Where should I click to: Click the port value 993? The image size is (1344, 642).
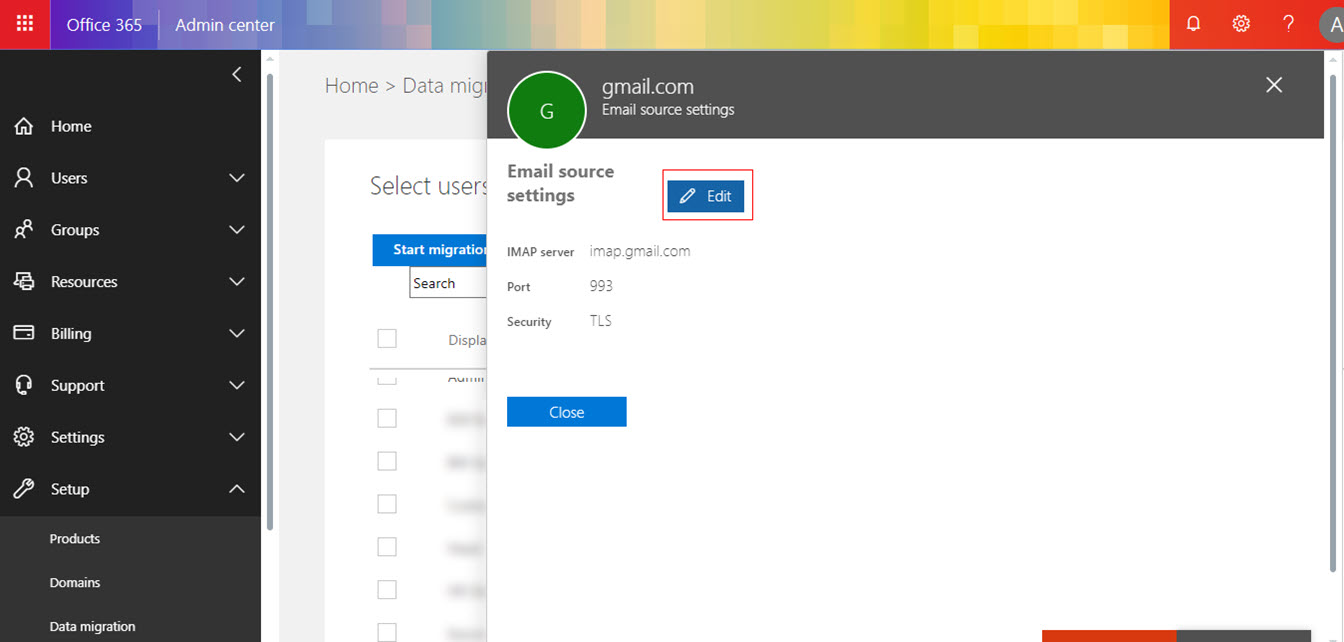coord(601,286)
